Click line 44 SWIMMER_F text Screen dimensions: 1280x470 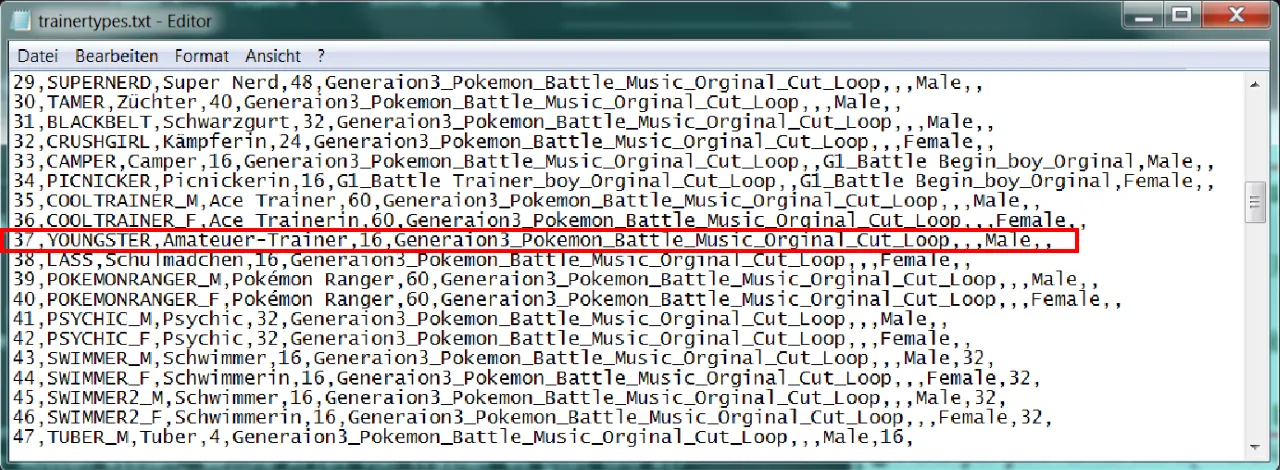point(529,378)
